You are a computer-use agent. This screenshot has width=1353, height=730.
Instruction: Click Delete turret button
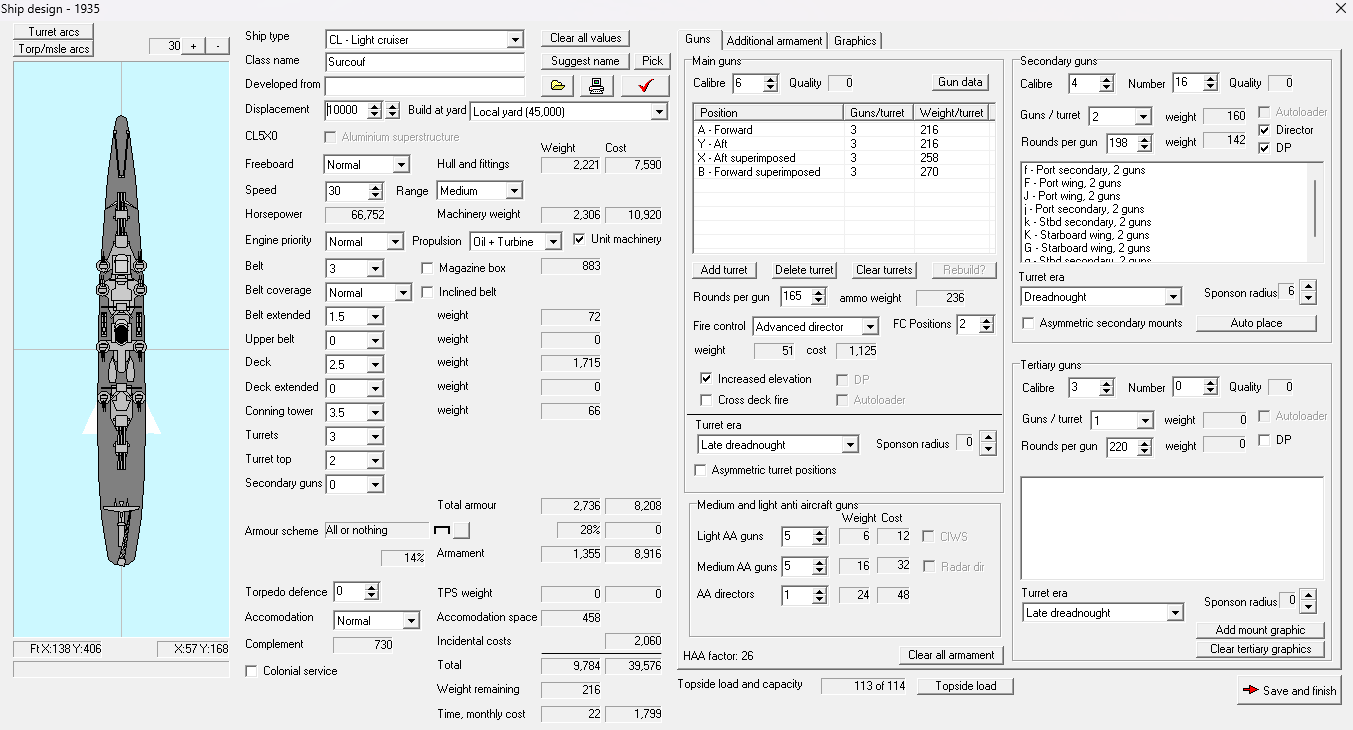click(x=804, y=270)
